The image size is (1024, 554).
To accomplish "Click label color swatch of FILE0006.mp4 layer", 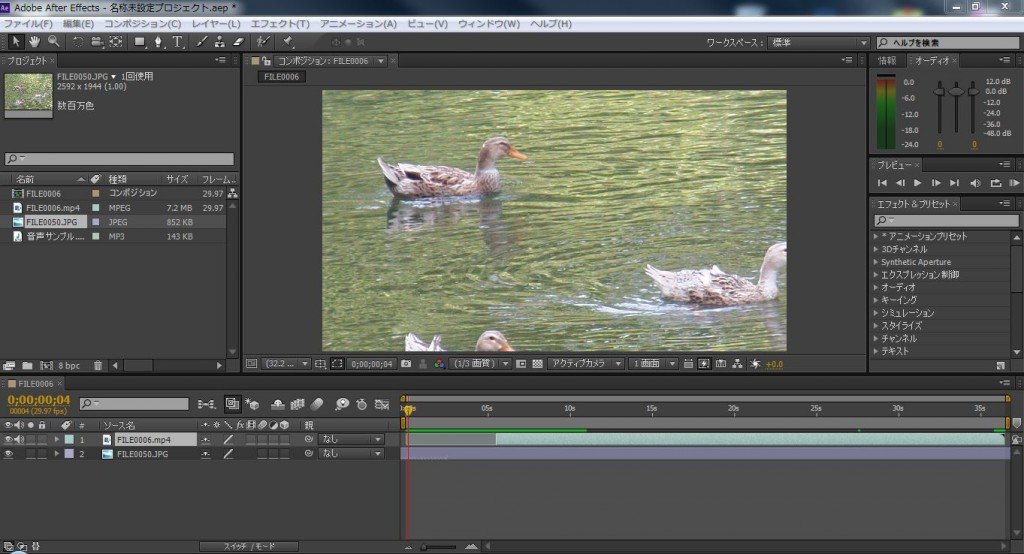I will pyautogui.click(x=69, y=440).
